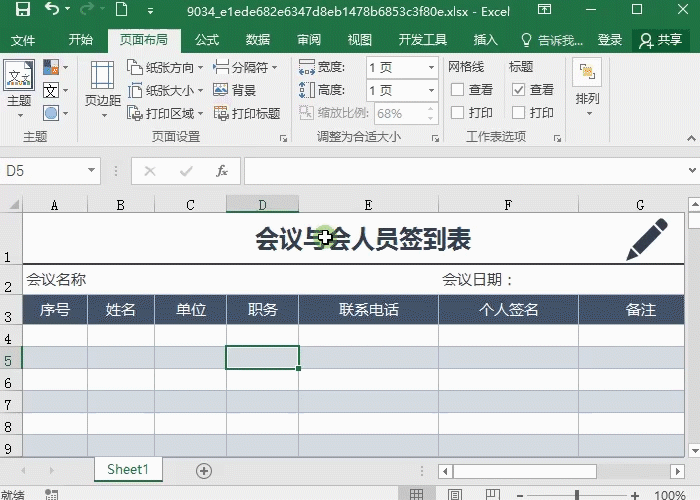Open 纸张大小 paper size dropdown
700x500 pixels.
[x=165, y=91]
